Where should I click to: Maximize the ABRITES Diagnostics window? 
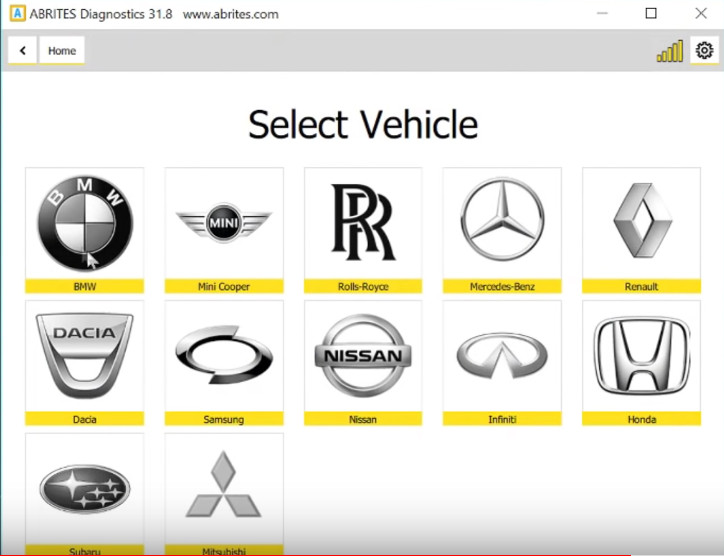click(x=651, y=13)
